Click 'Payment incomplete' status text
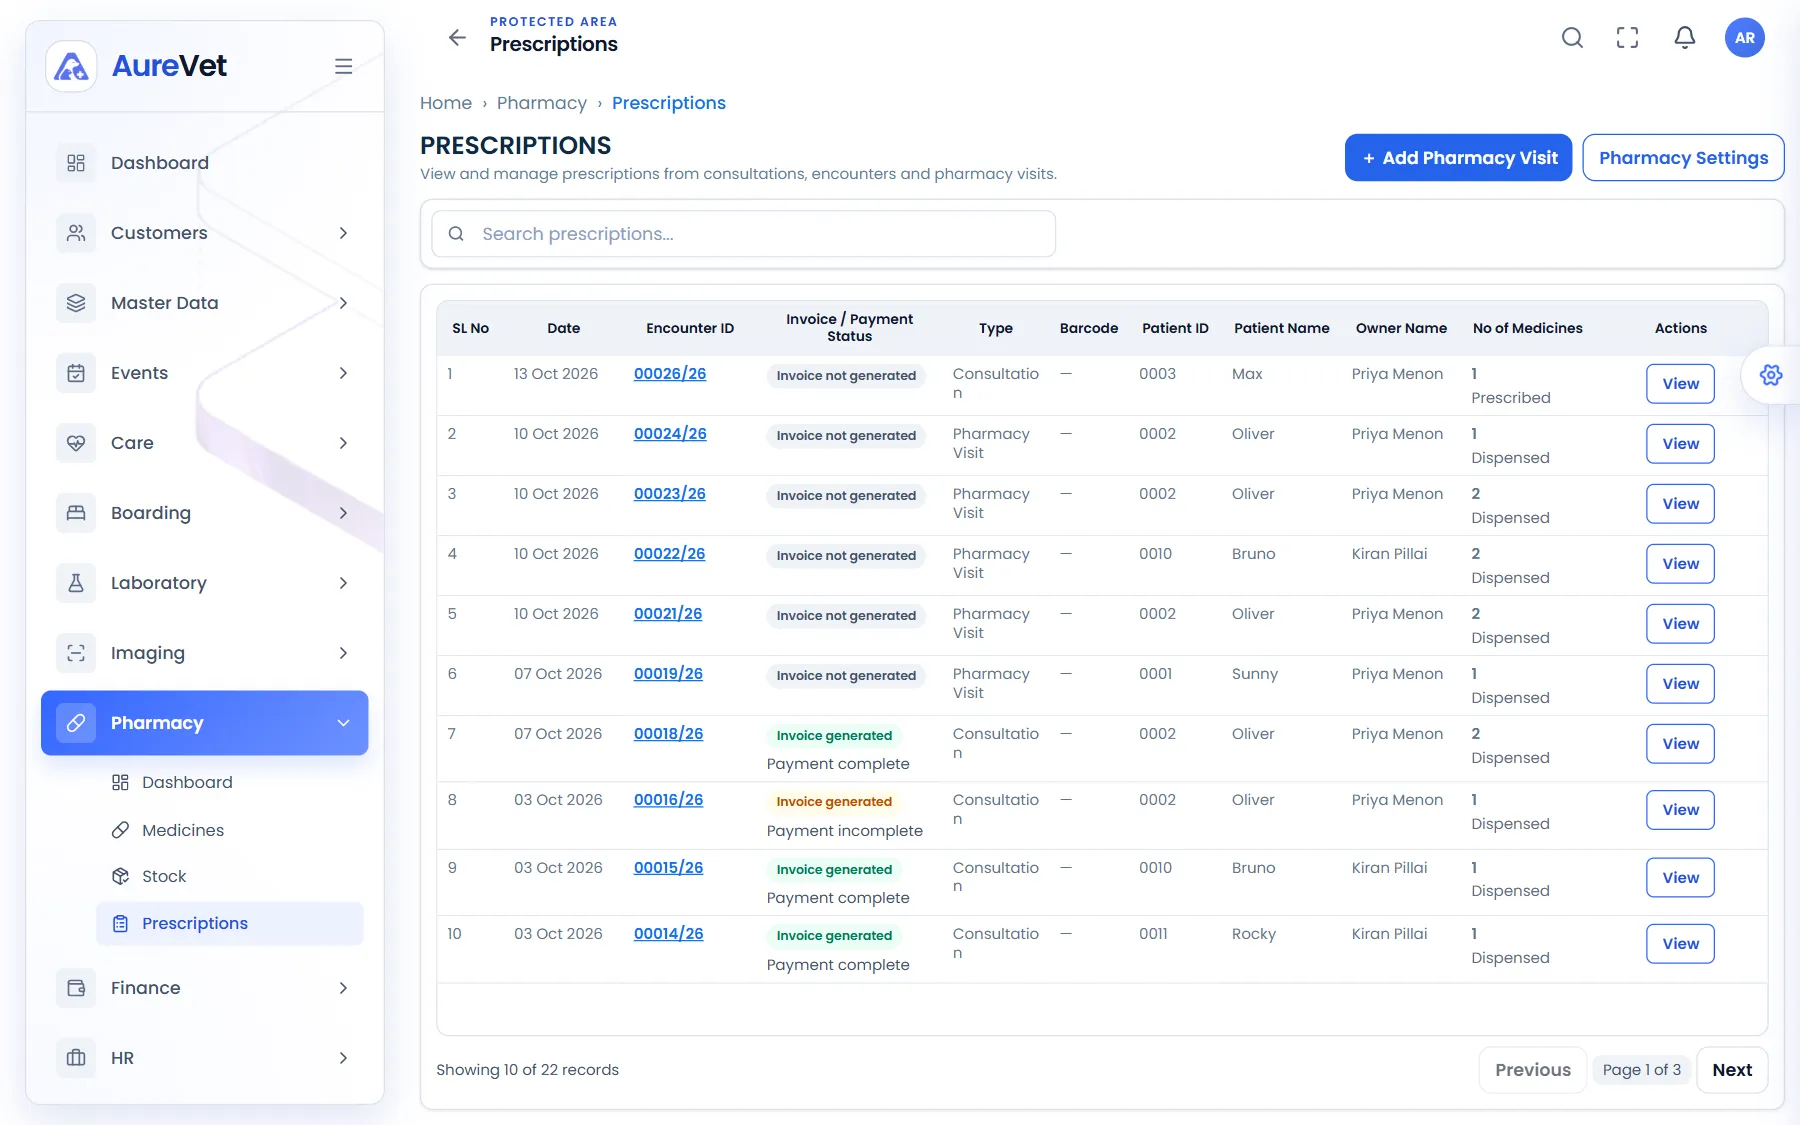The width and height of the screenshot is (1800, 1125). point(845,831)
